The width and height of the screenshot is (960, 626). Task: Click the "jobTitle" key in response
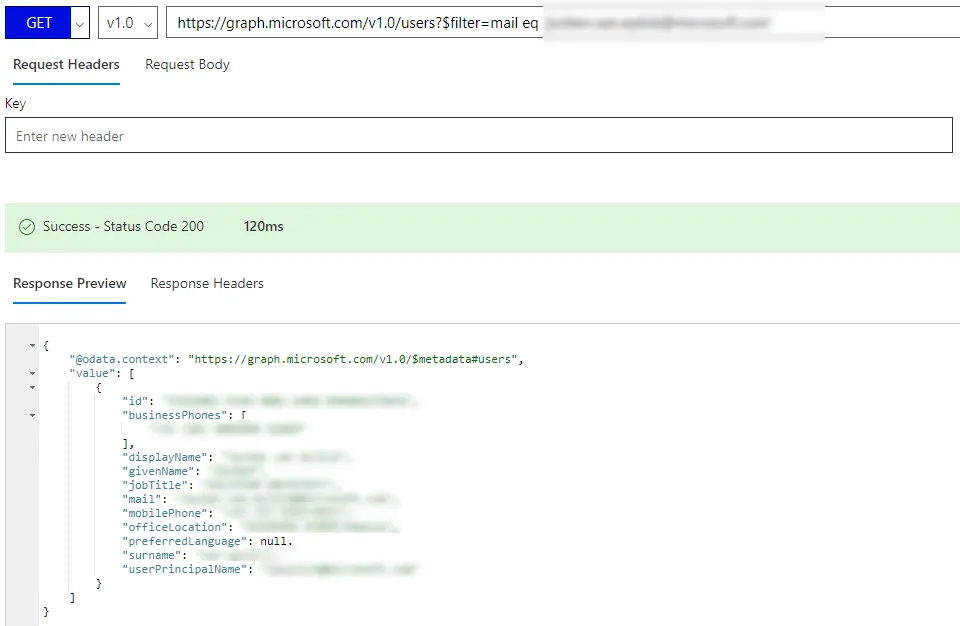pyautogui.click(x=155, y=485)
